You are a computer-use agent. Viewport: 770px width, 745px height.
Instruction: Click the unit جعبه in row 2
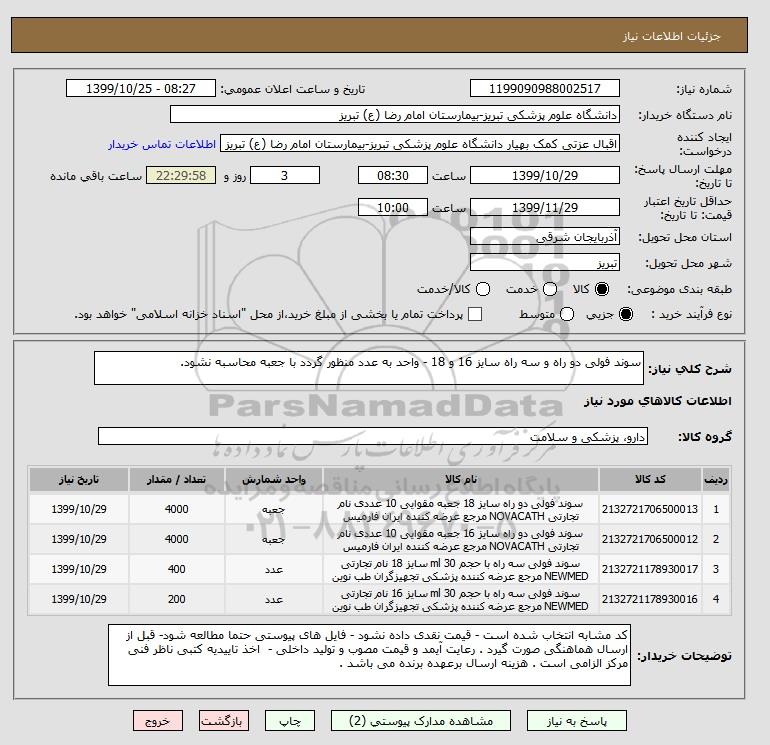click(x=274, y=539)
